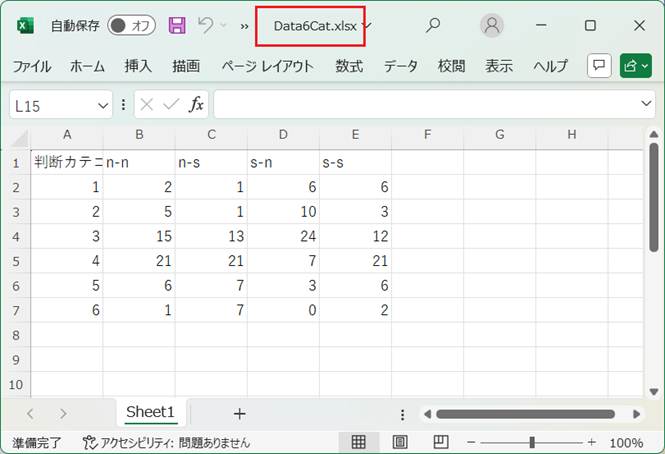Add a new sheet with plus icon
Viewport: 665px width, 454px height.
tap(239, 413)
